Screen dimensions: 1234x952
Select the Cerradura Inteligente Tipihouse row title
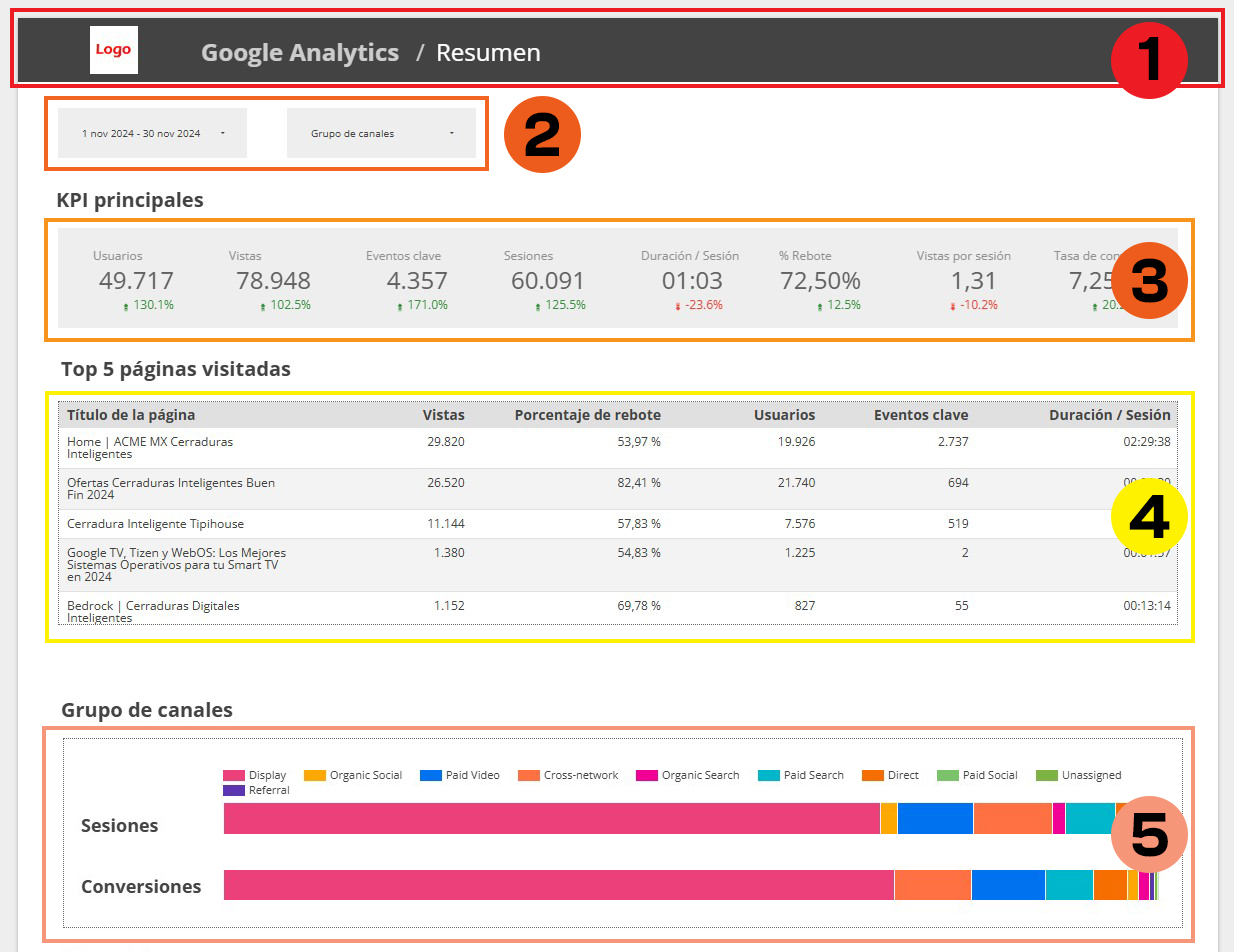click(x=155, y=524)
